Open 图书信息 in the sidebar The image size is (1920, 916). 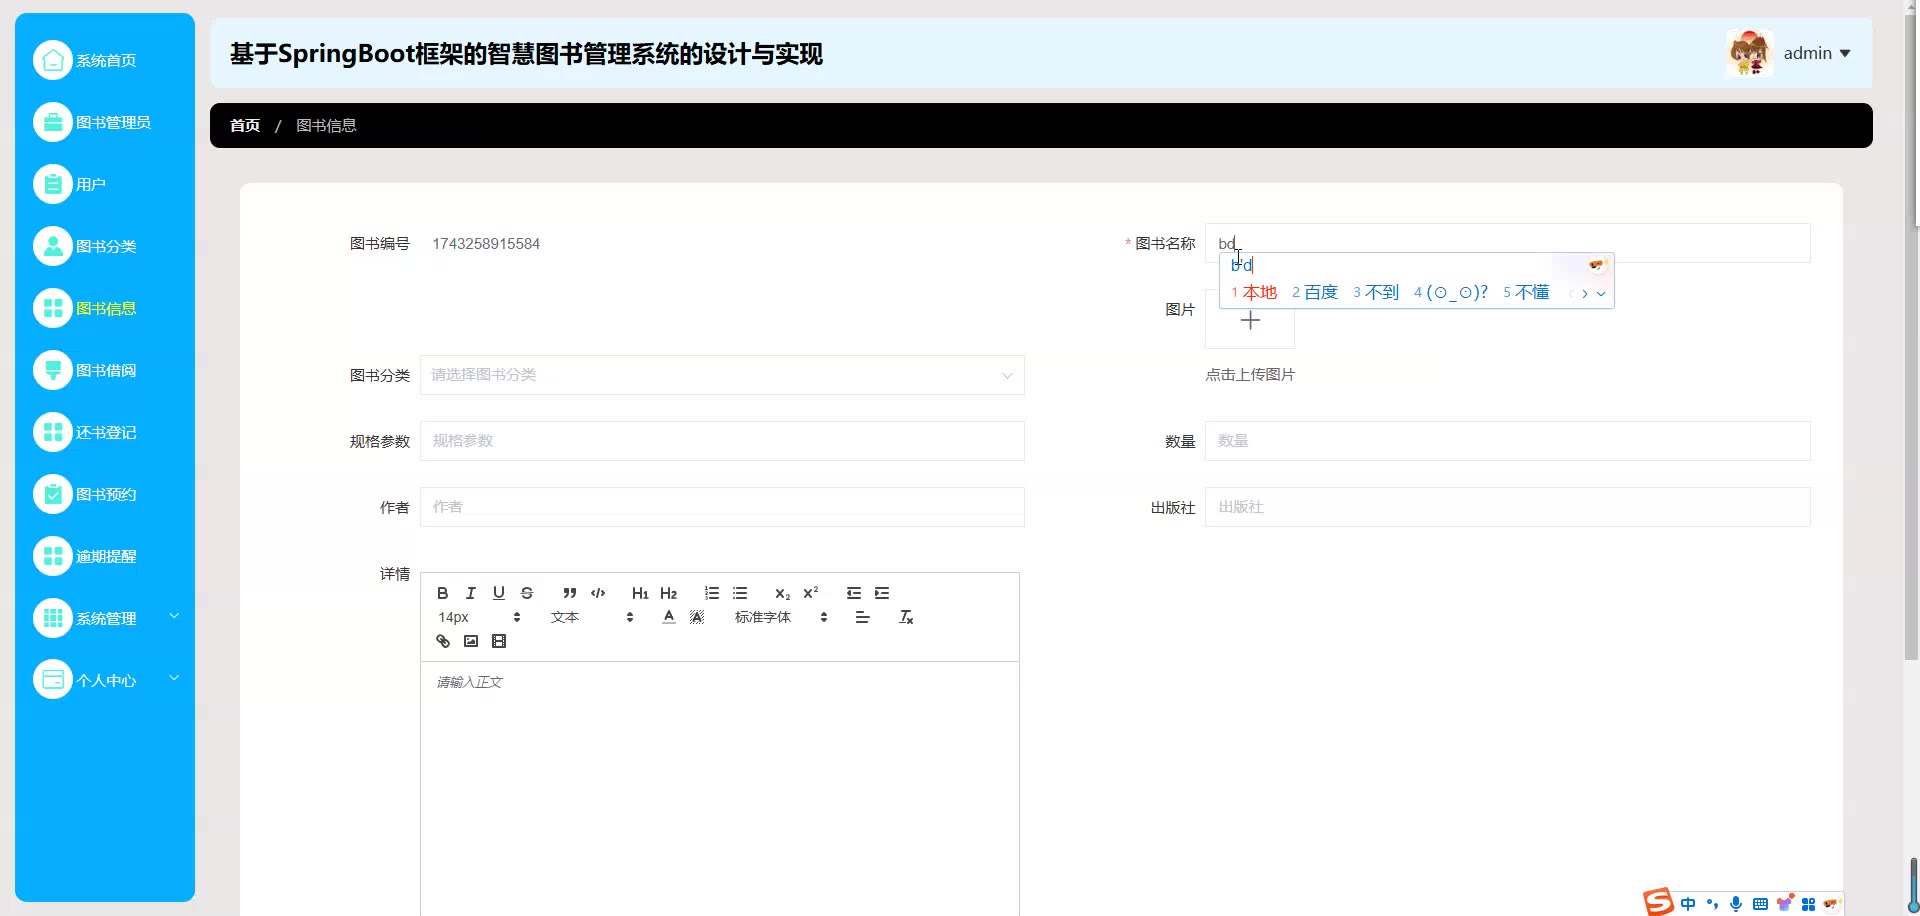(x=105, y=308)
